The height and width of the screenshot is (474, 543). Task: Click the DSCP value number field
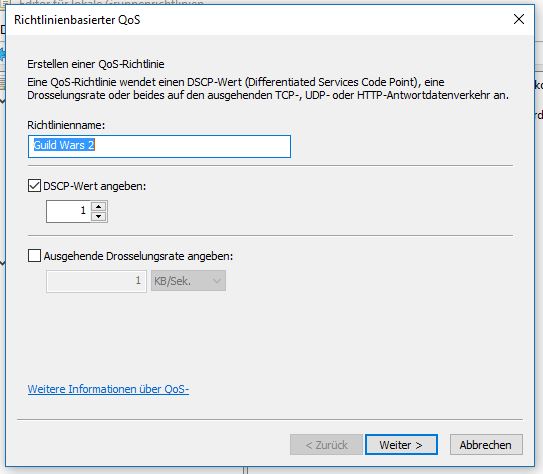coord(69,211)
